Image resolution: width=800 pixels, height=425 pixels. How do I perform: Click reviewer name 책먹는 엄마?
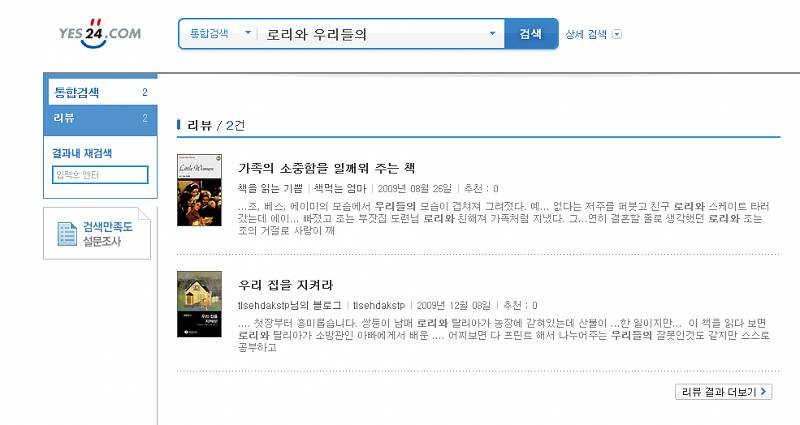(340, 189)
